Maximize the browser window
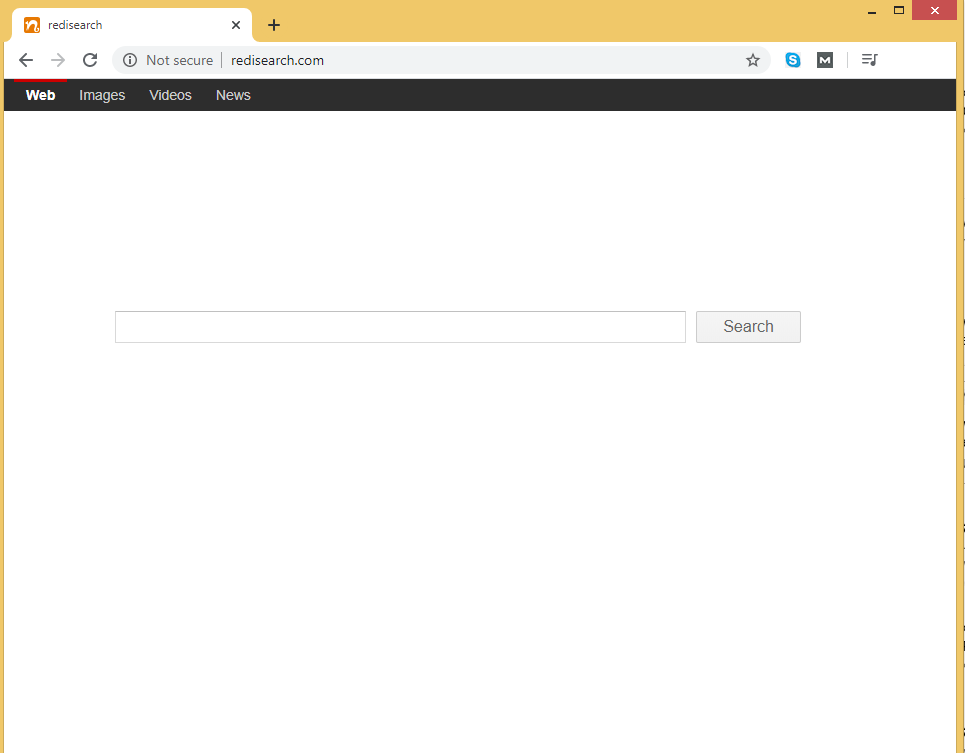This screenshot has width=965, height=753. click(899, 10)
